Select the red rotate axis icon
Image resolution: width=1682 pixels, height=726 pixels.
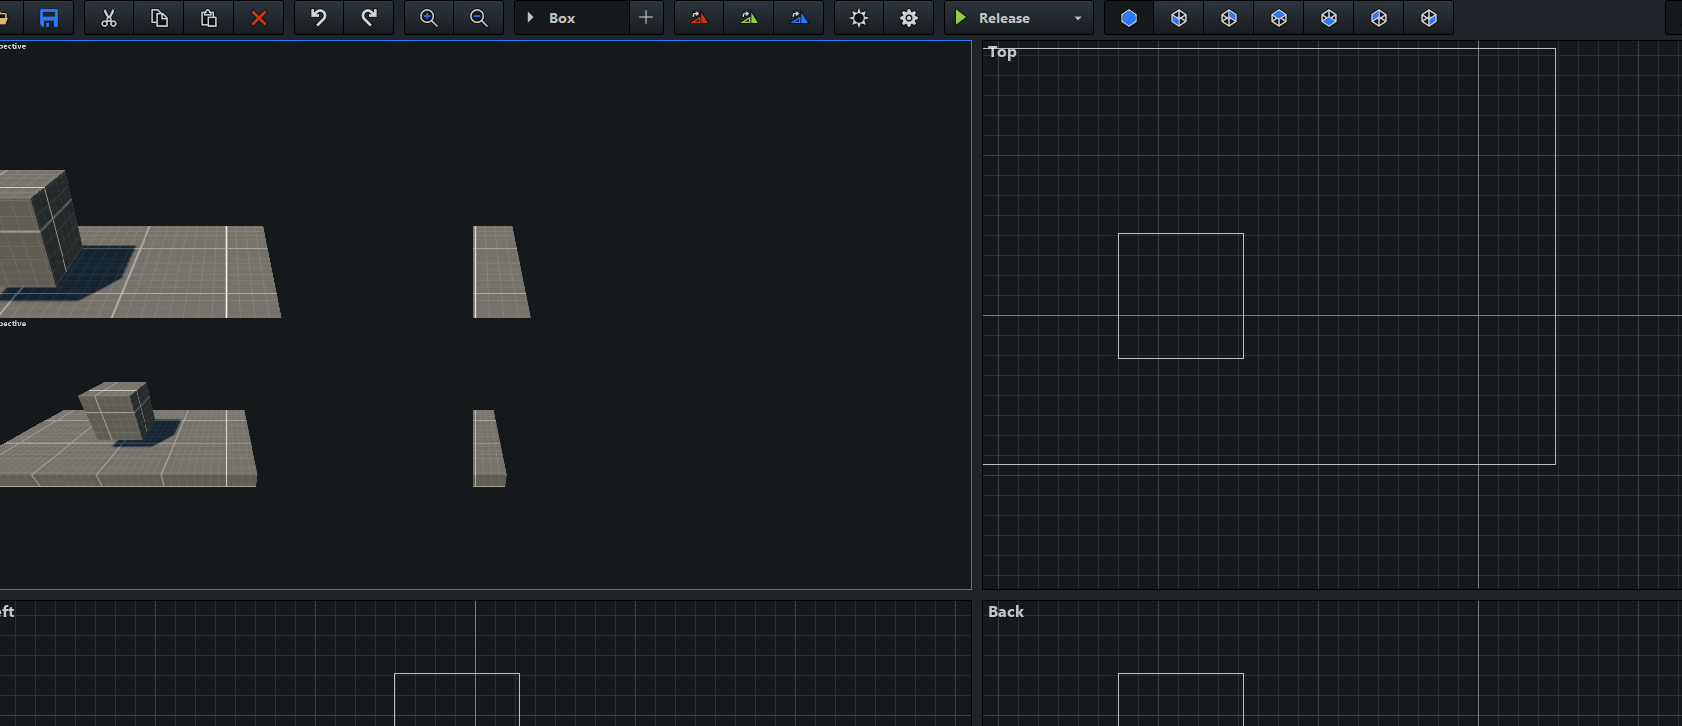click(699, 18)
